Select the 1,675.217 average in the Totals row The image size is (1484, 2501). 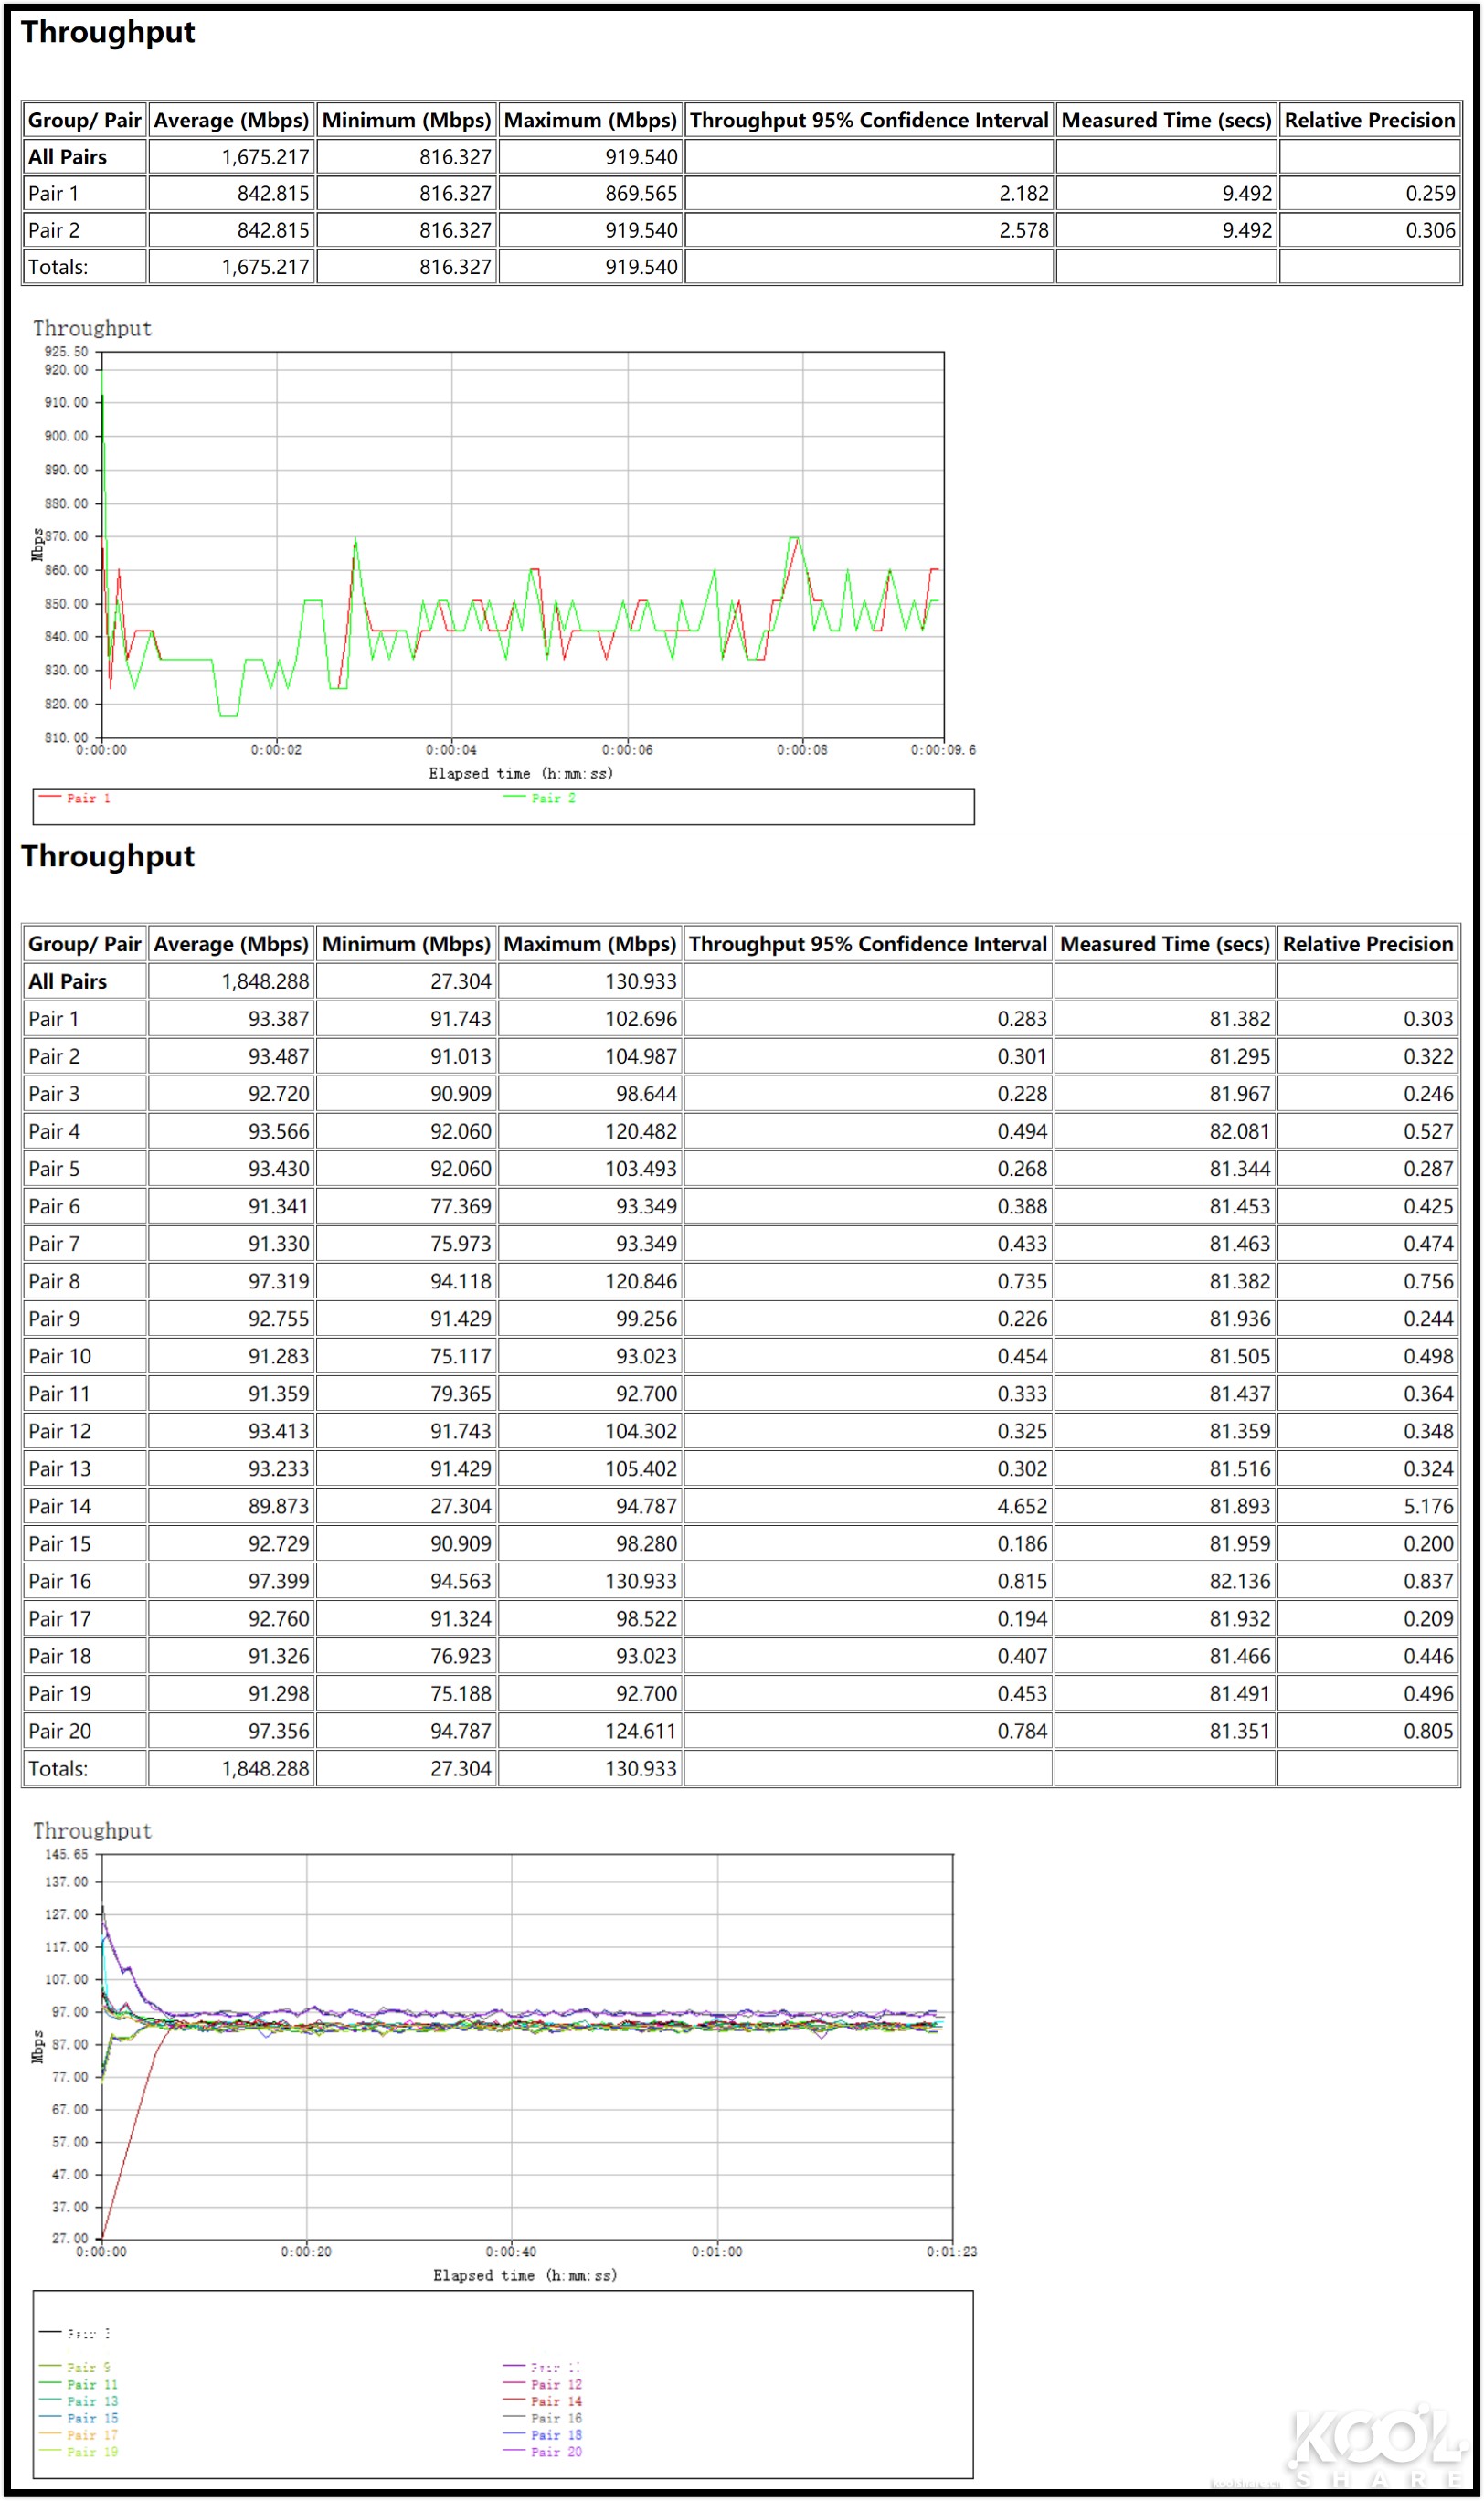point(265,267)
